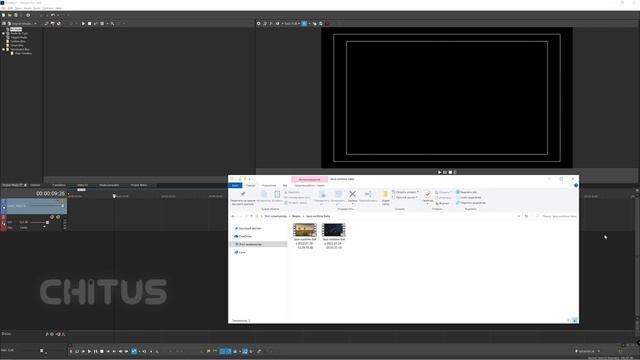The height and width of the screenshot is (360, 640).
Task: Click the Open project folder icon
Action: pos(10,15)
